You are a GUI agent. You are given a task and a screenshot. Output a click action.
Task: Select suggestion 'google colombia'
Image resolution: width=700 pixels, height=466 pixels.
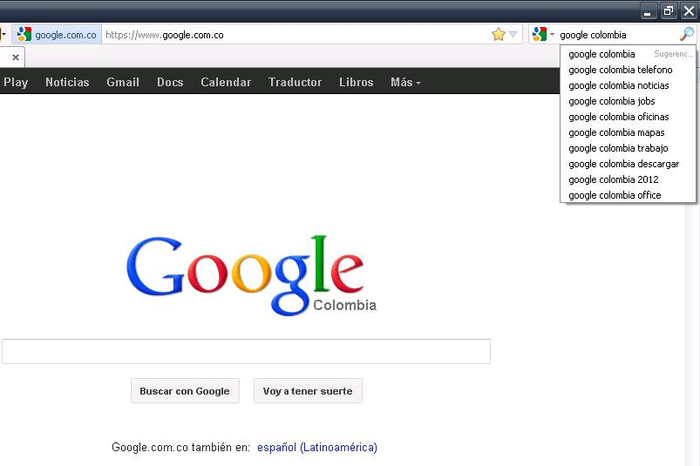(x=628, y=54)
